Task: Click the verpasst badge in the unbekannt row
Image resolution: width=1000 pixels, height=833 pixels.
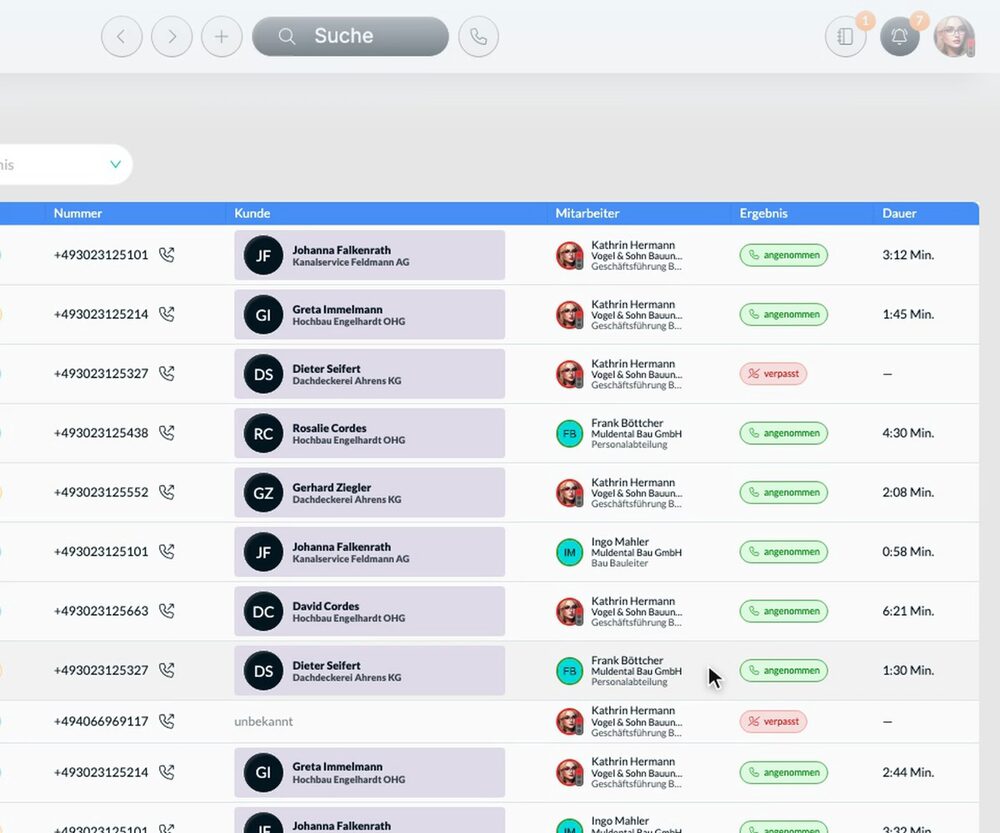Action: pos(773,721)
